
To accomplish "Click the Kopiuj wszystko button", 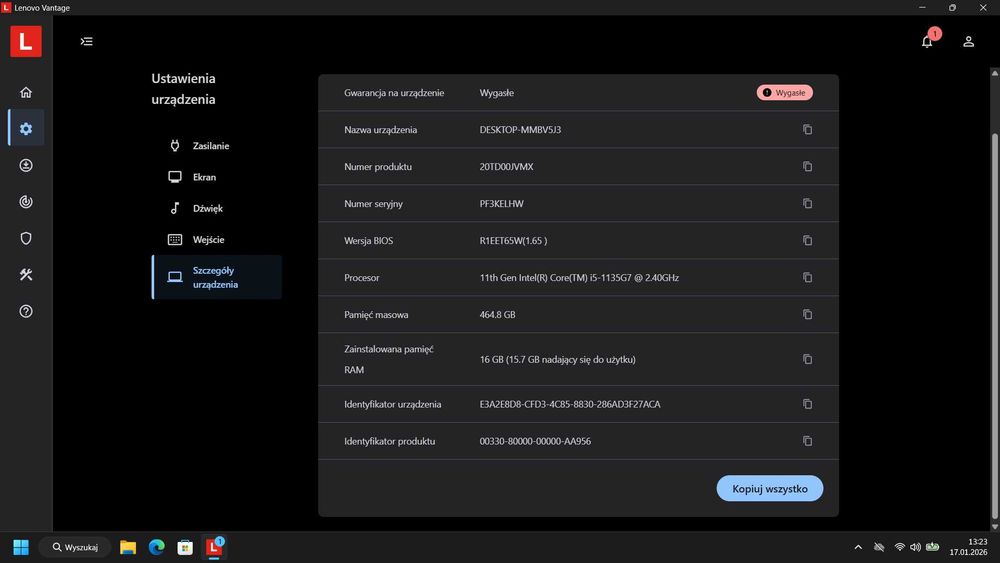I will click(770, 488).
